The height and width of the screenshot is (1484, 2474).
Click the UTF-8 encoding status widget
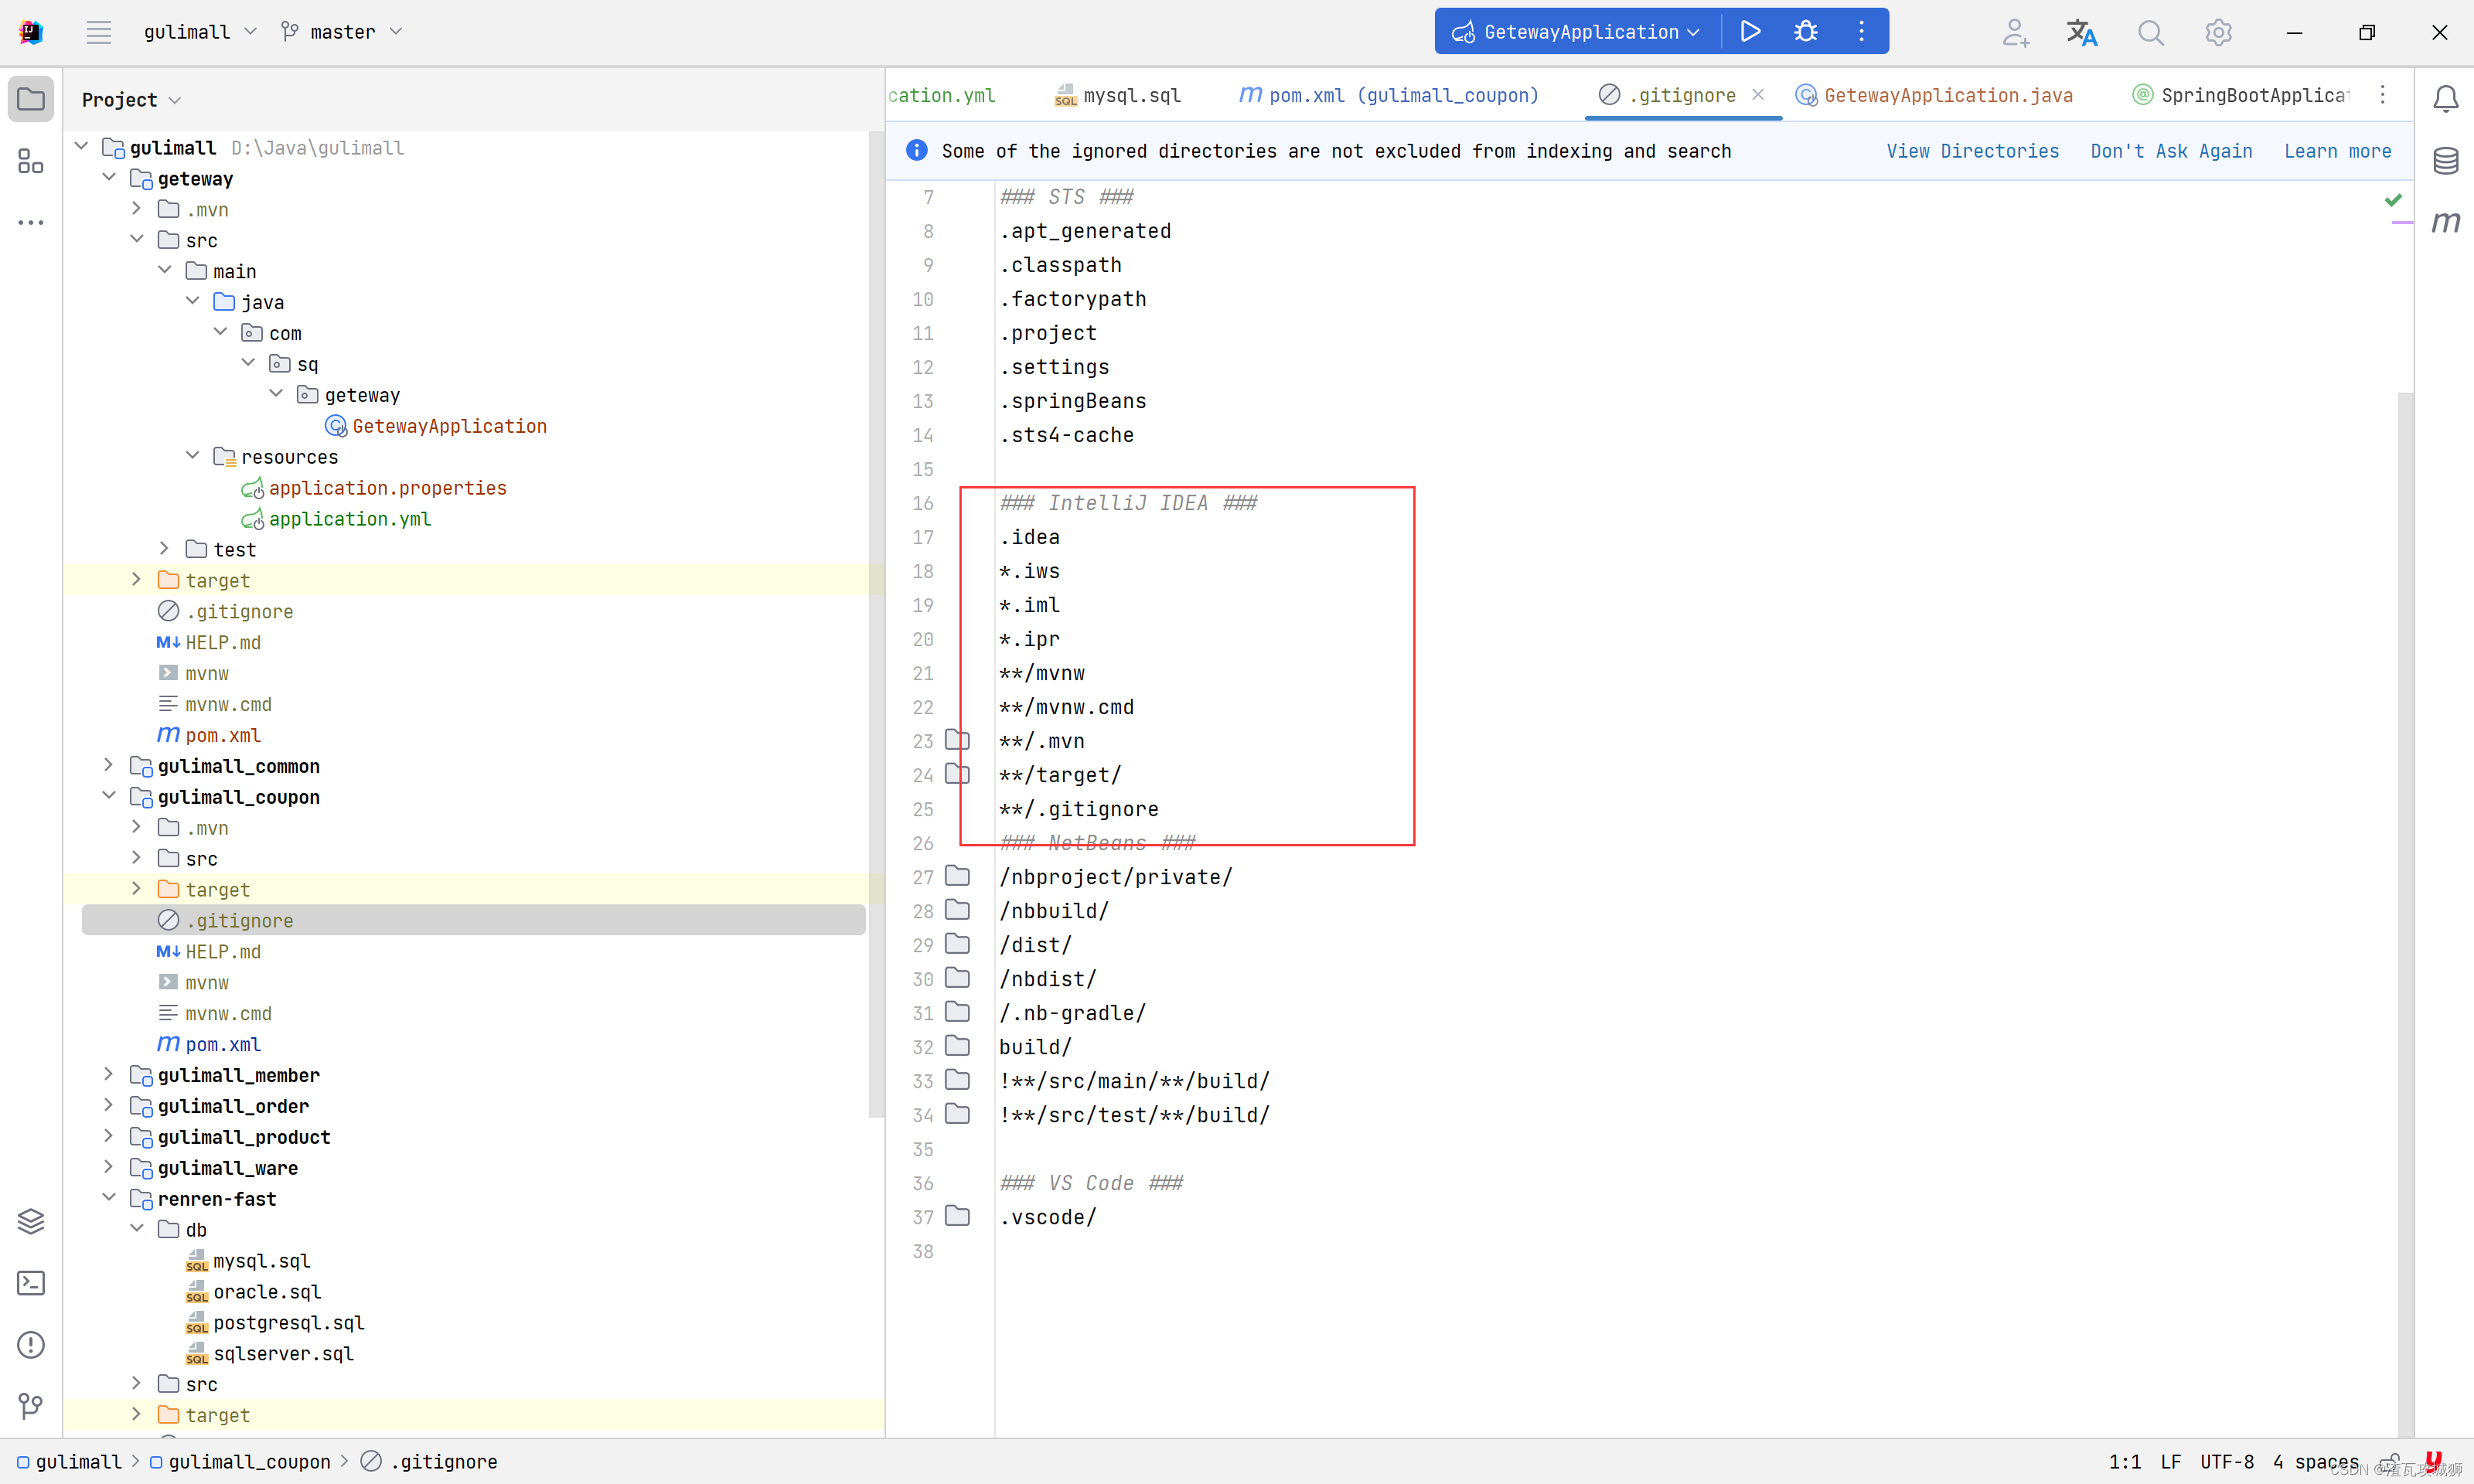[x=2226, y=1461]
